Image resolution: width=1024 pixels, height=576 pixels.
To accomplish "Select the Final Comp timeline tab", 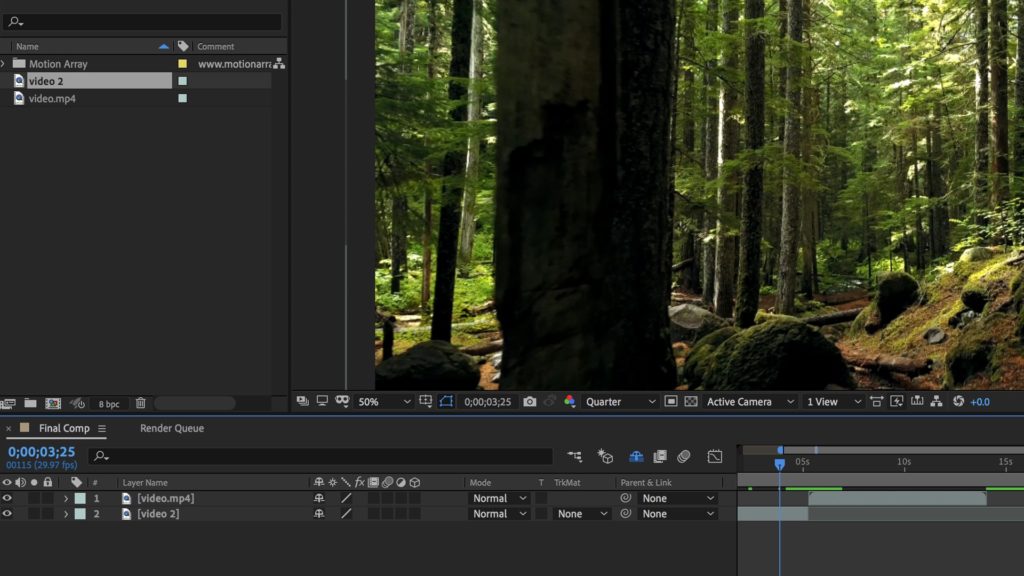I will pyautogui.click(x=64, y=428).
